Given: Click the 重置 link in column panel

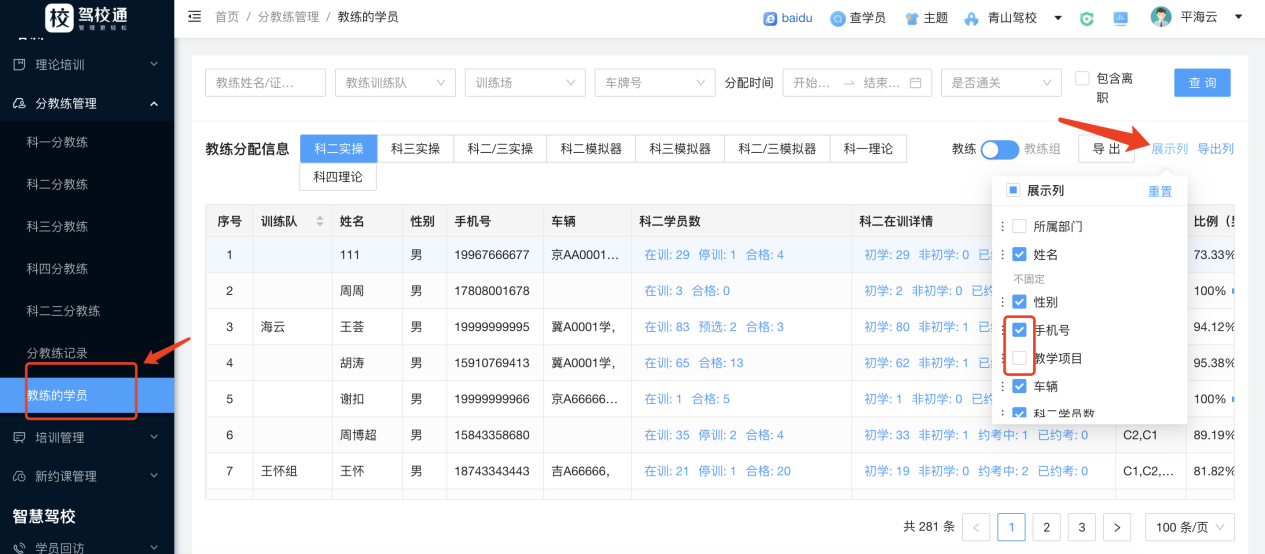Looking at the screenshot, I should click(x=1159, y=191).
